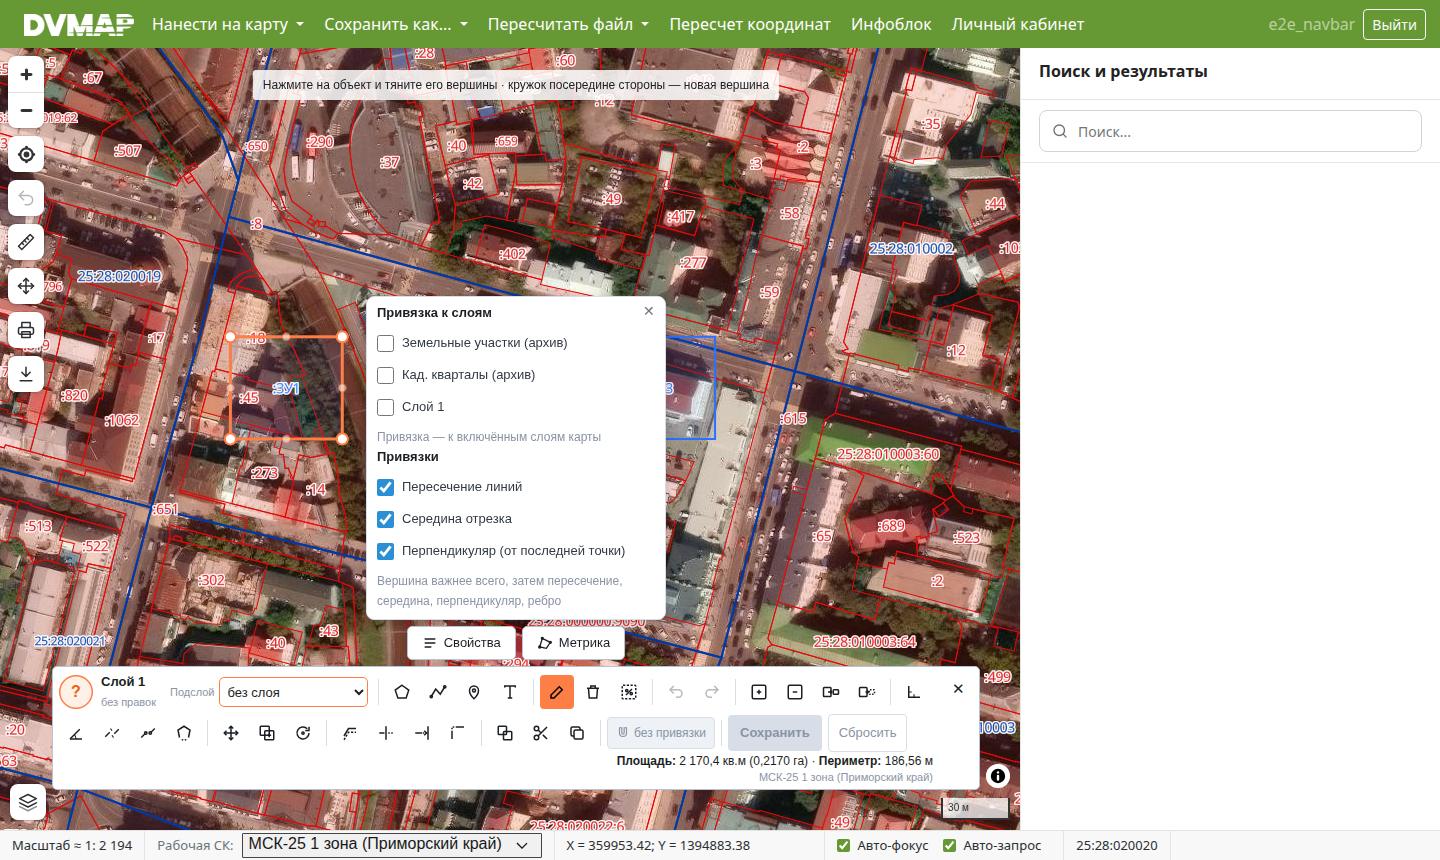
Task: Open the print map tool
Action: [x=26, y=330]
